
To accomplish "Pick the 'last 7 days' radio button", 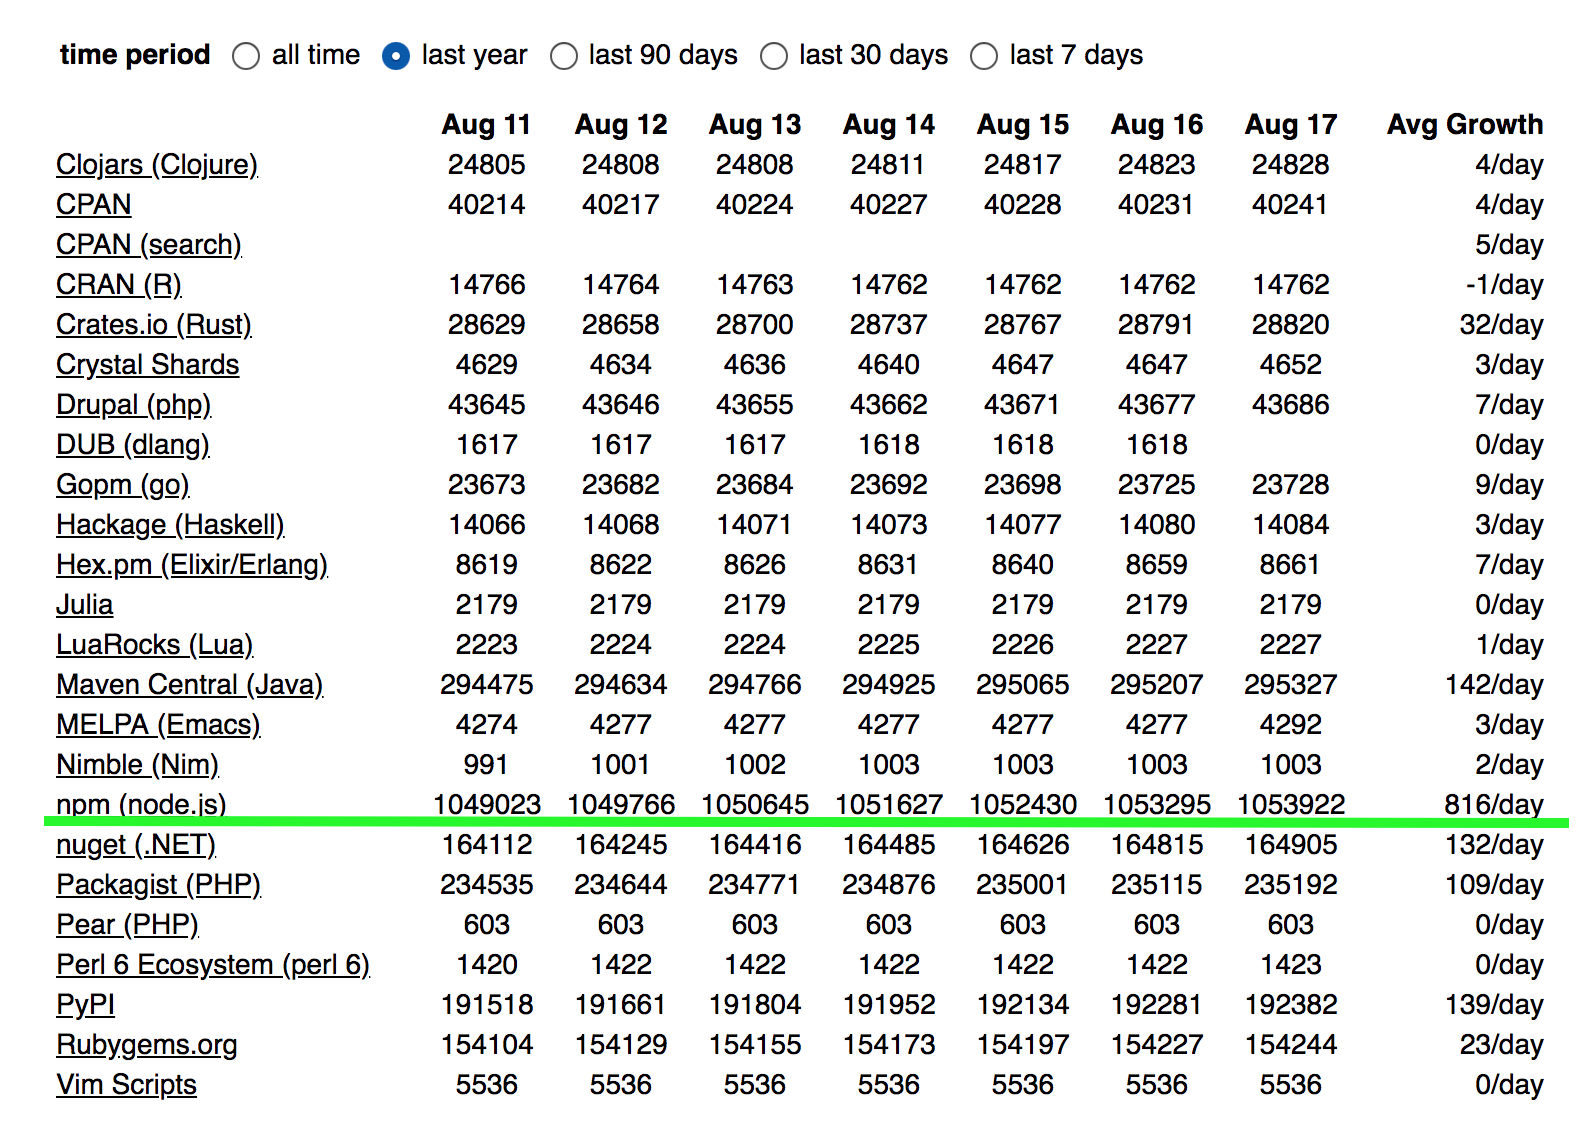I will click(984, 56).
